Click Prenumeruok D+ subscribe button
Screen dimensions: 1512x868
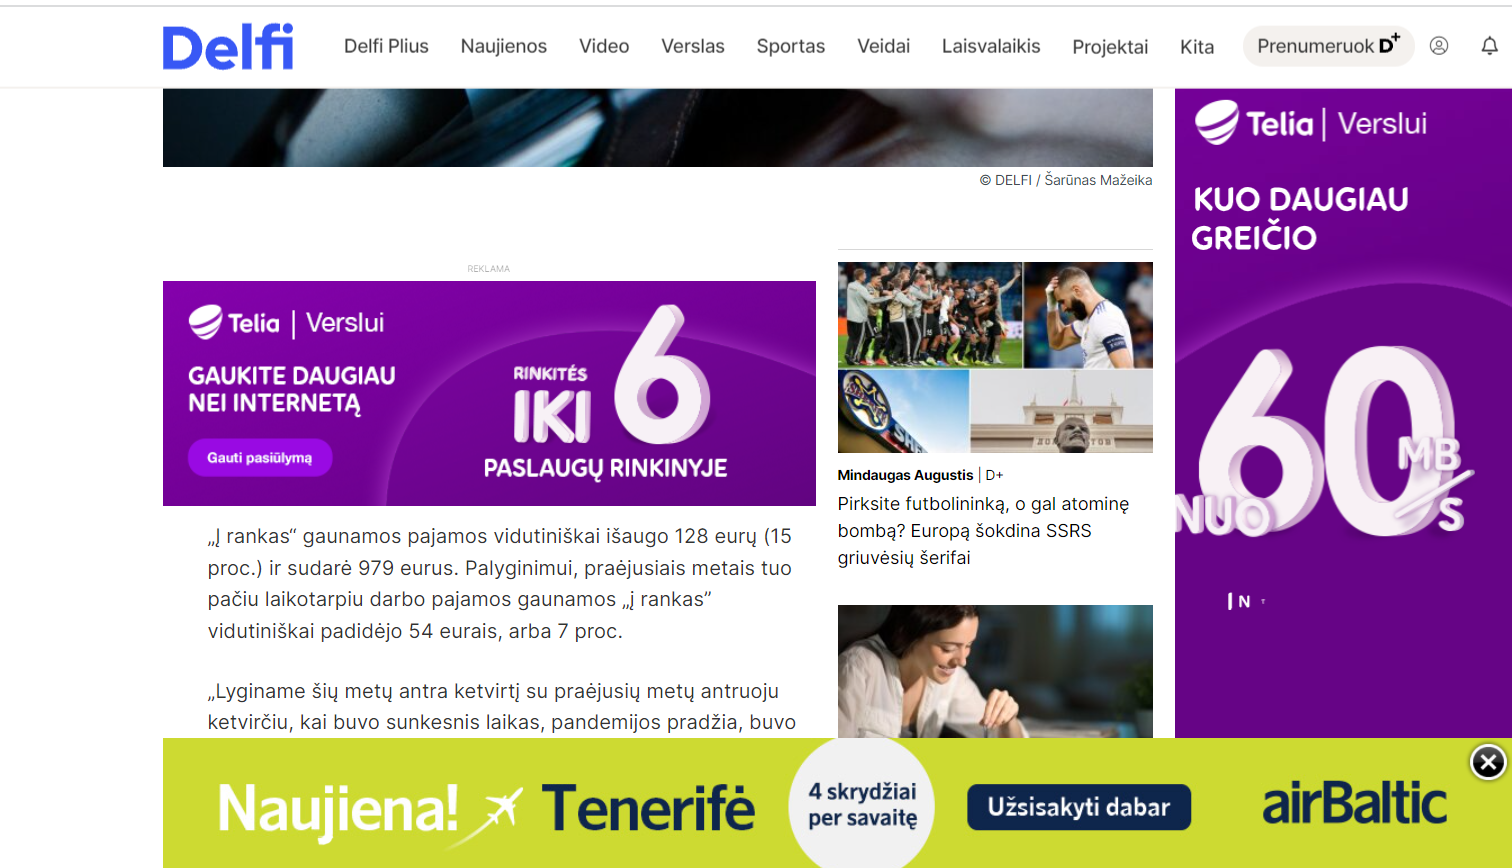click(x=1328, y=46)
